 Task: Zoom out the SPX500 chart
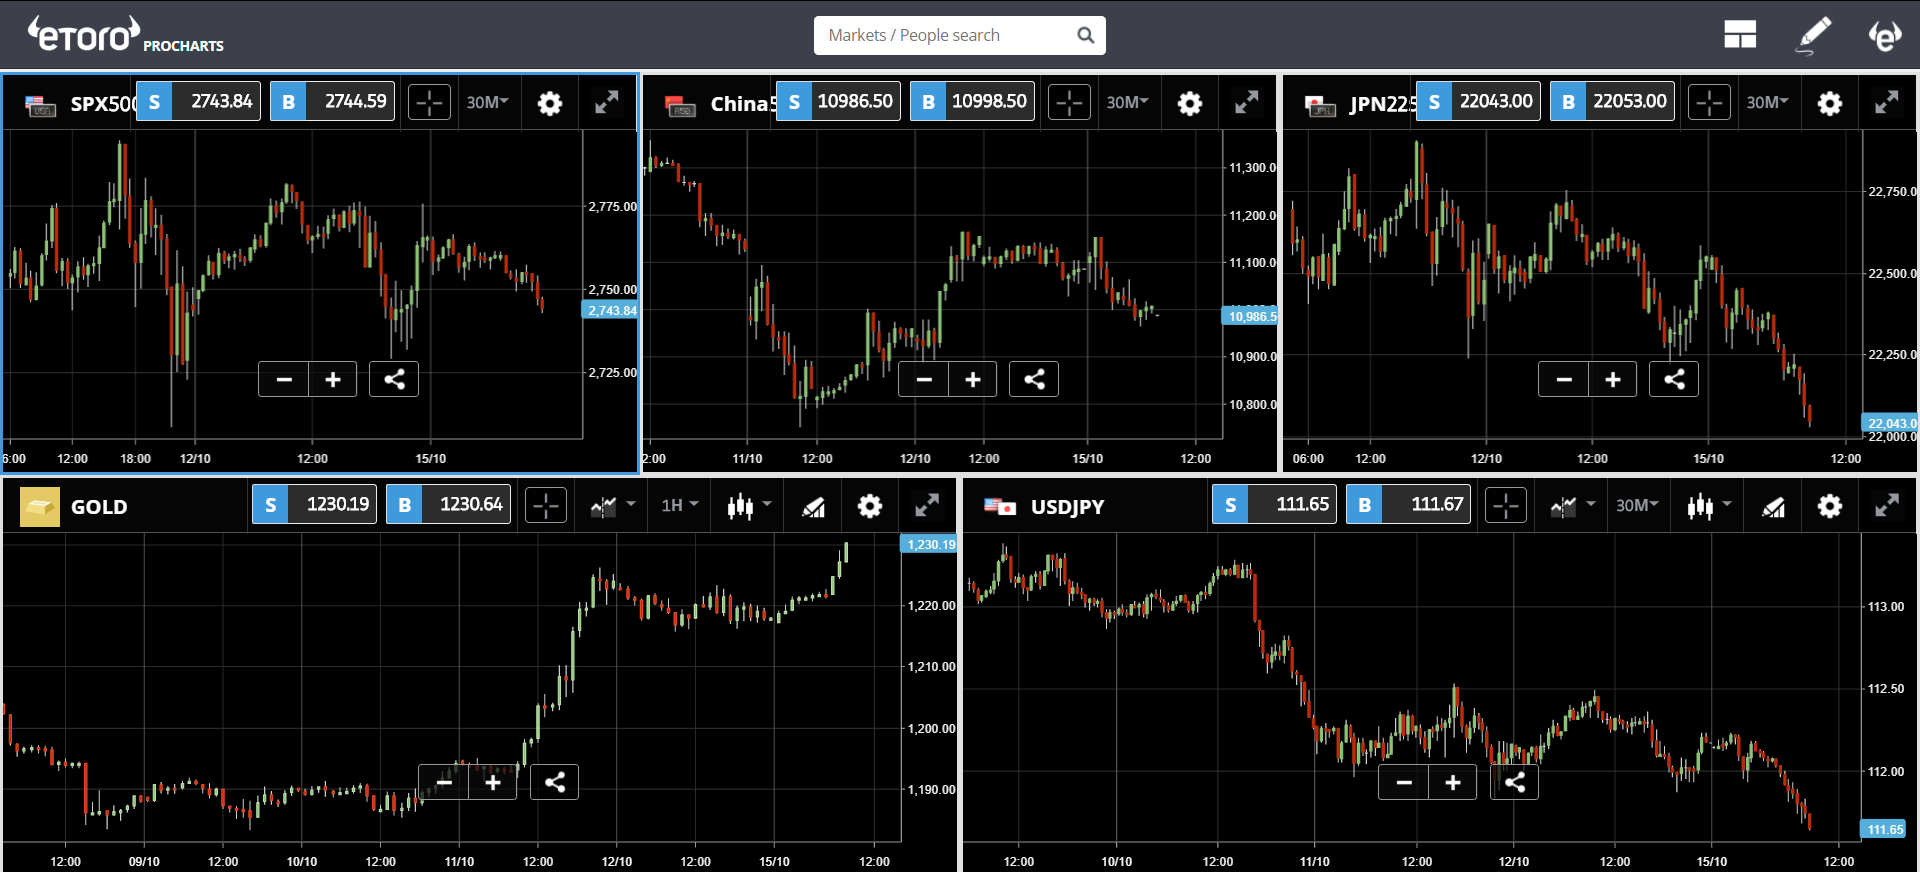pos(284,379)
